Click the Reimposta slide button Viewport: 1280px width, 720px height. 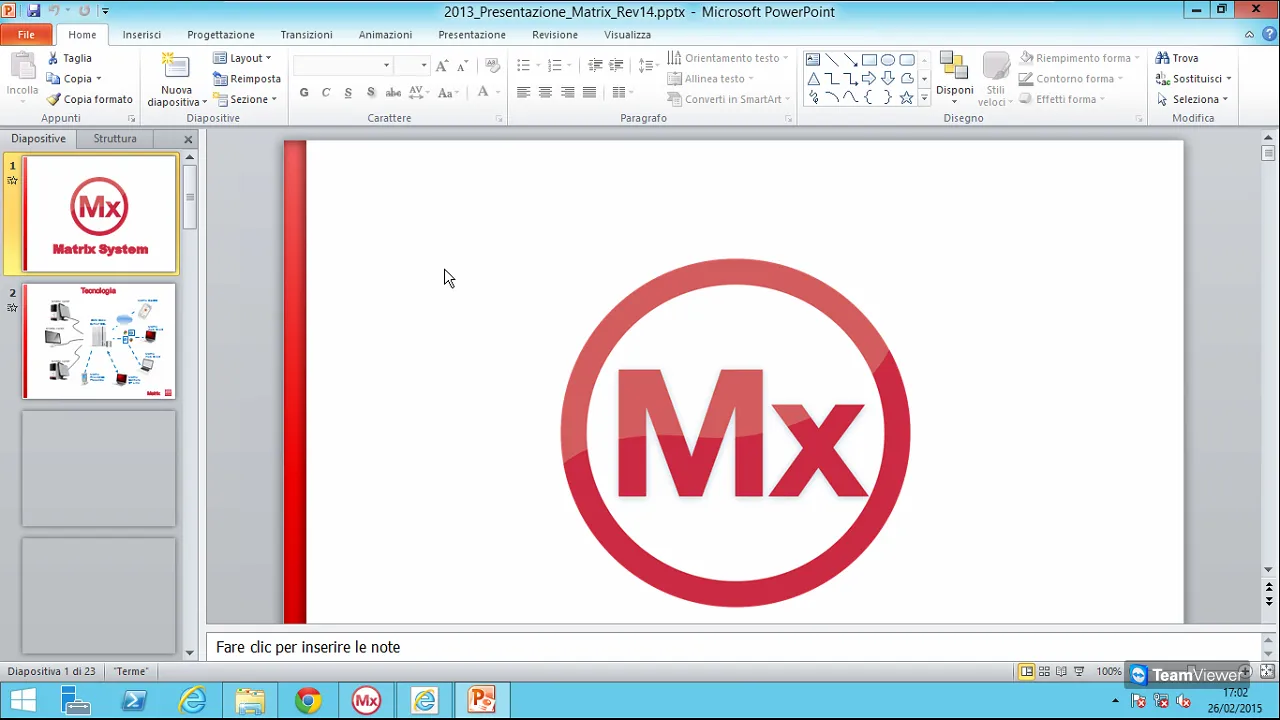pos(247,79)
